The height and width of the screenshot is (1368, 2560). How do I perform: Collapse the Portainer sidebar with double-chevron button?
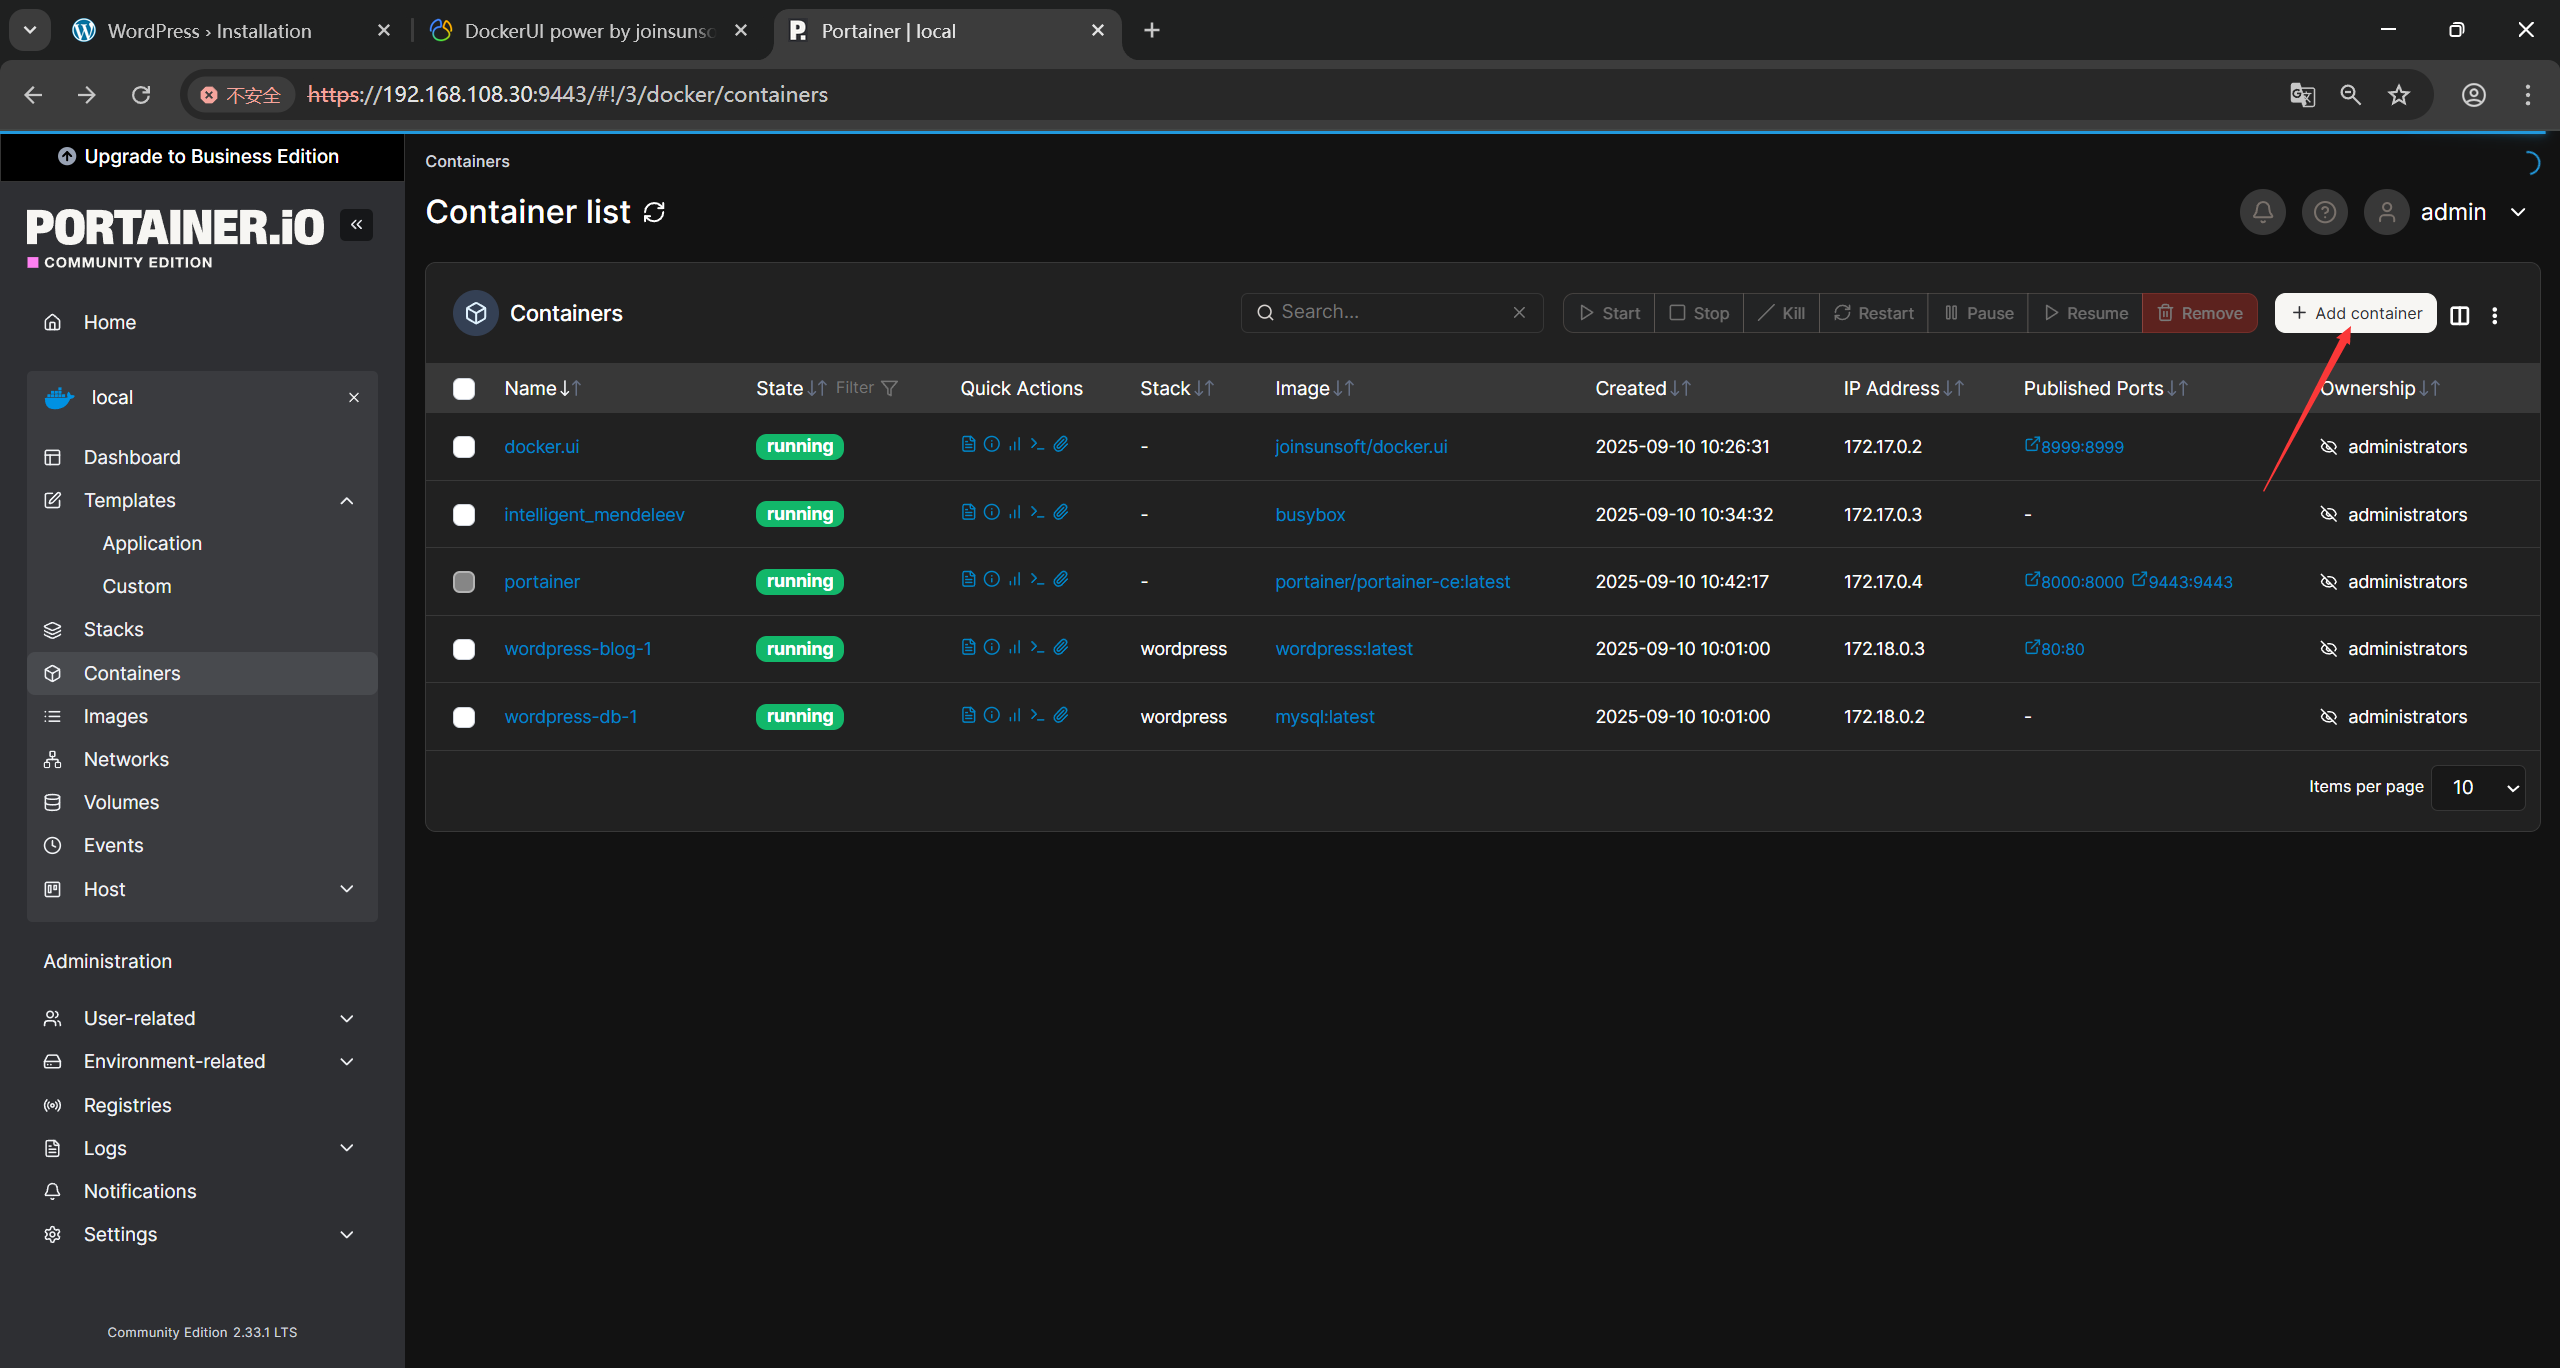pos(356,224)
